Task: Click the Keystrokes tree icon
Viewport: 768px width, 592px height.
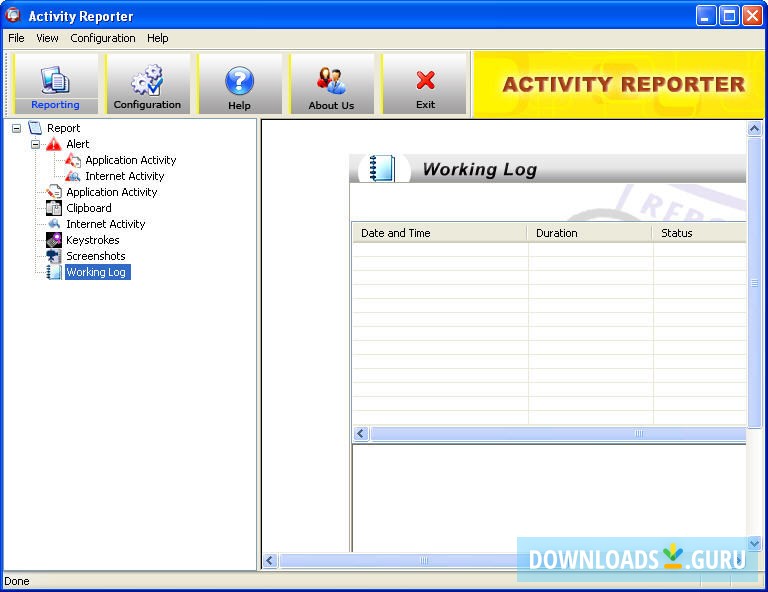Action: tap(54, 240)
